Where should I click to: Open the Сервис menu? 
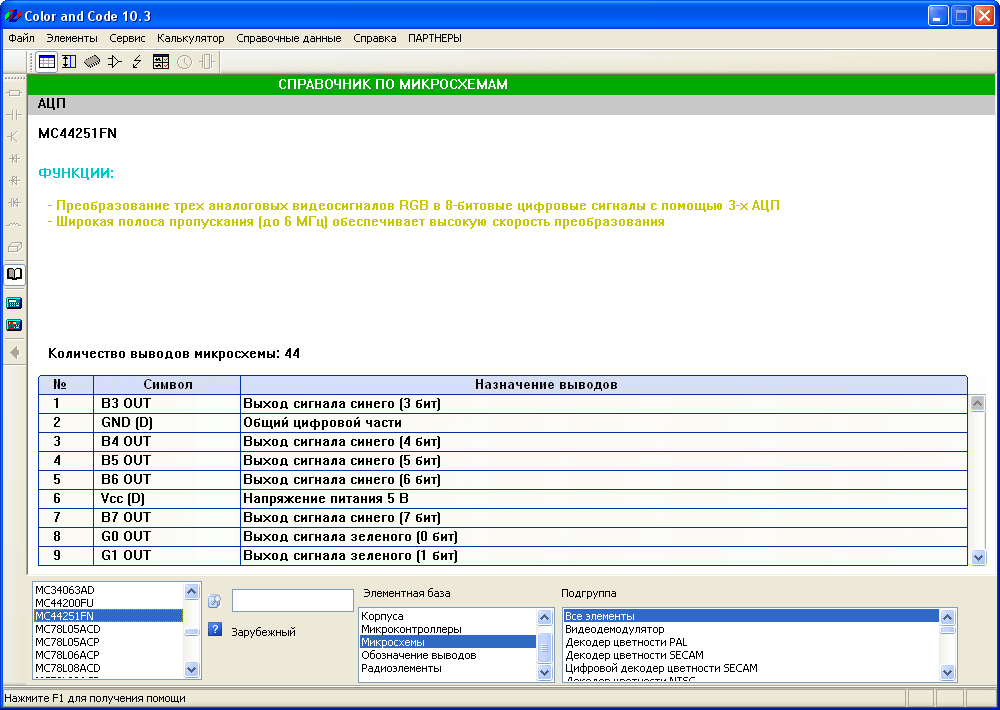click(128, 38)
